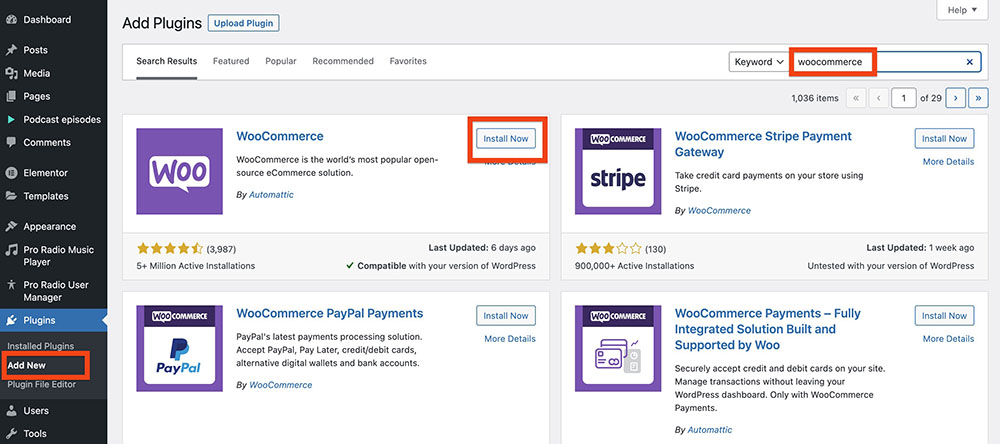Install WooCommerce Payments Fully Integrated Solution
The image size is (1000, 444).
pyautogui.click(x=945, y=316)
